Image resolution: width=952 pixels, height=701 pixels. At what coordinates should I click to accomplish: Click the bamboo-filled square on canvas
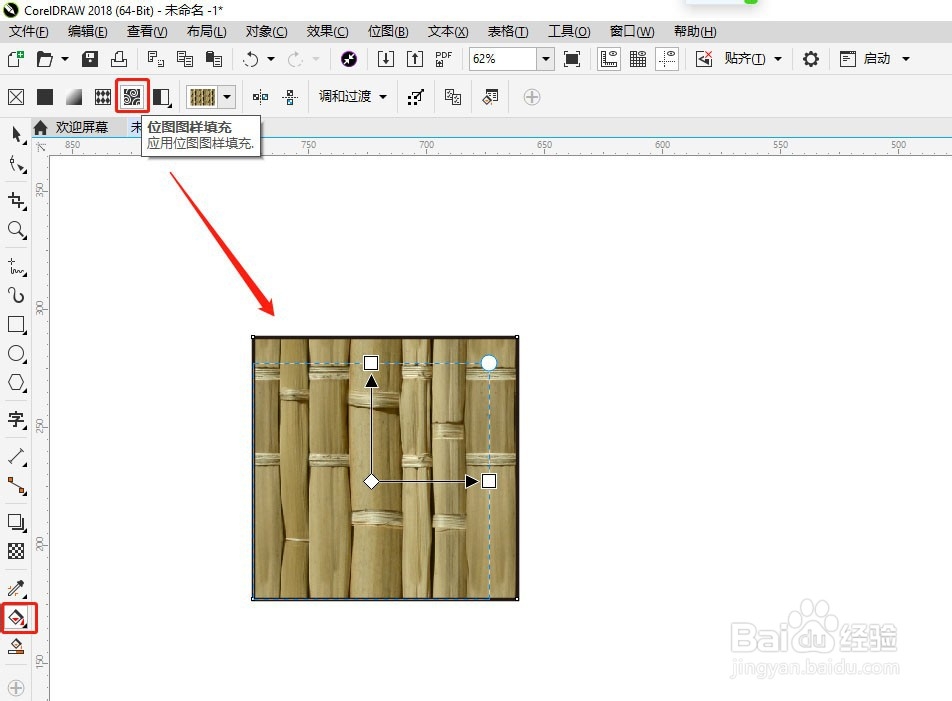coord(385,467)
